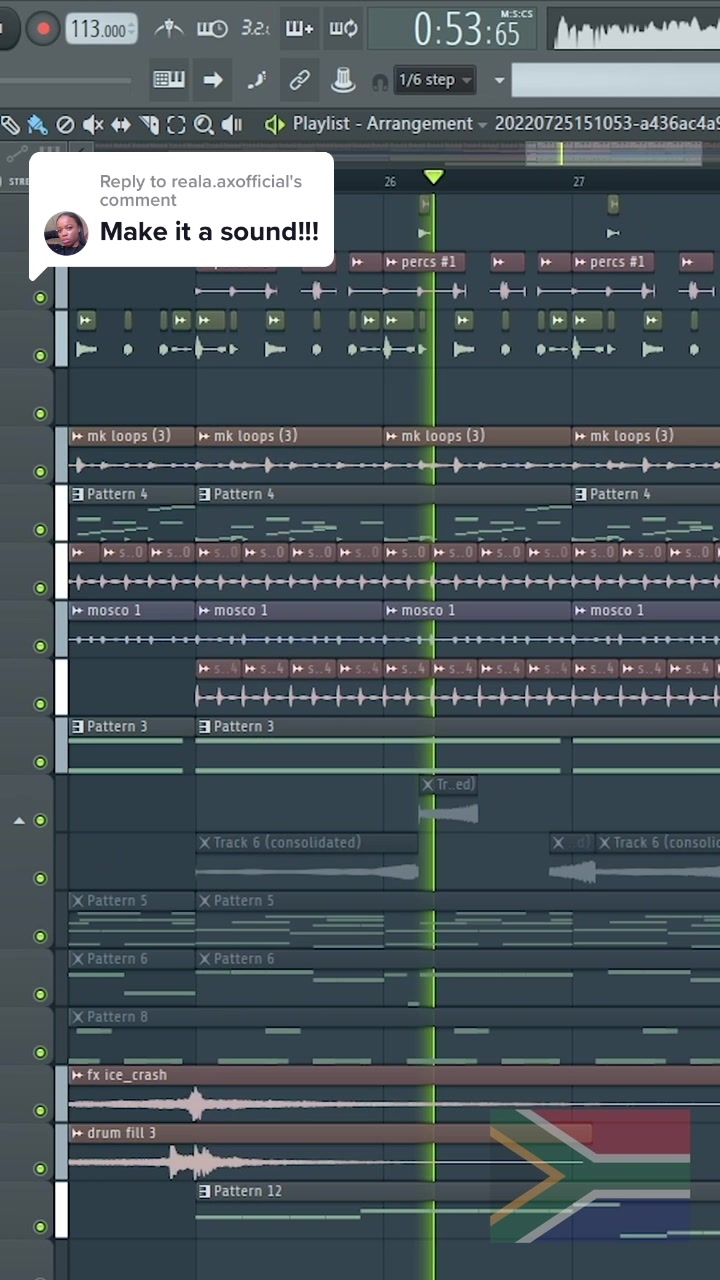The width and height of the screenshot is (720, 1280).
Task: Click the green playhead marker on timeline
Action: (433, 177)
